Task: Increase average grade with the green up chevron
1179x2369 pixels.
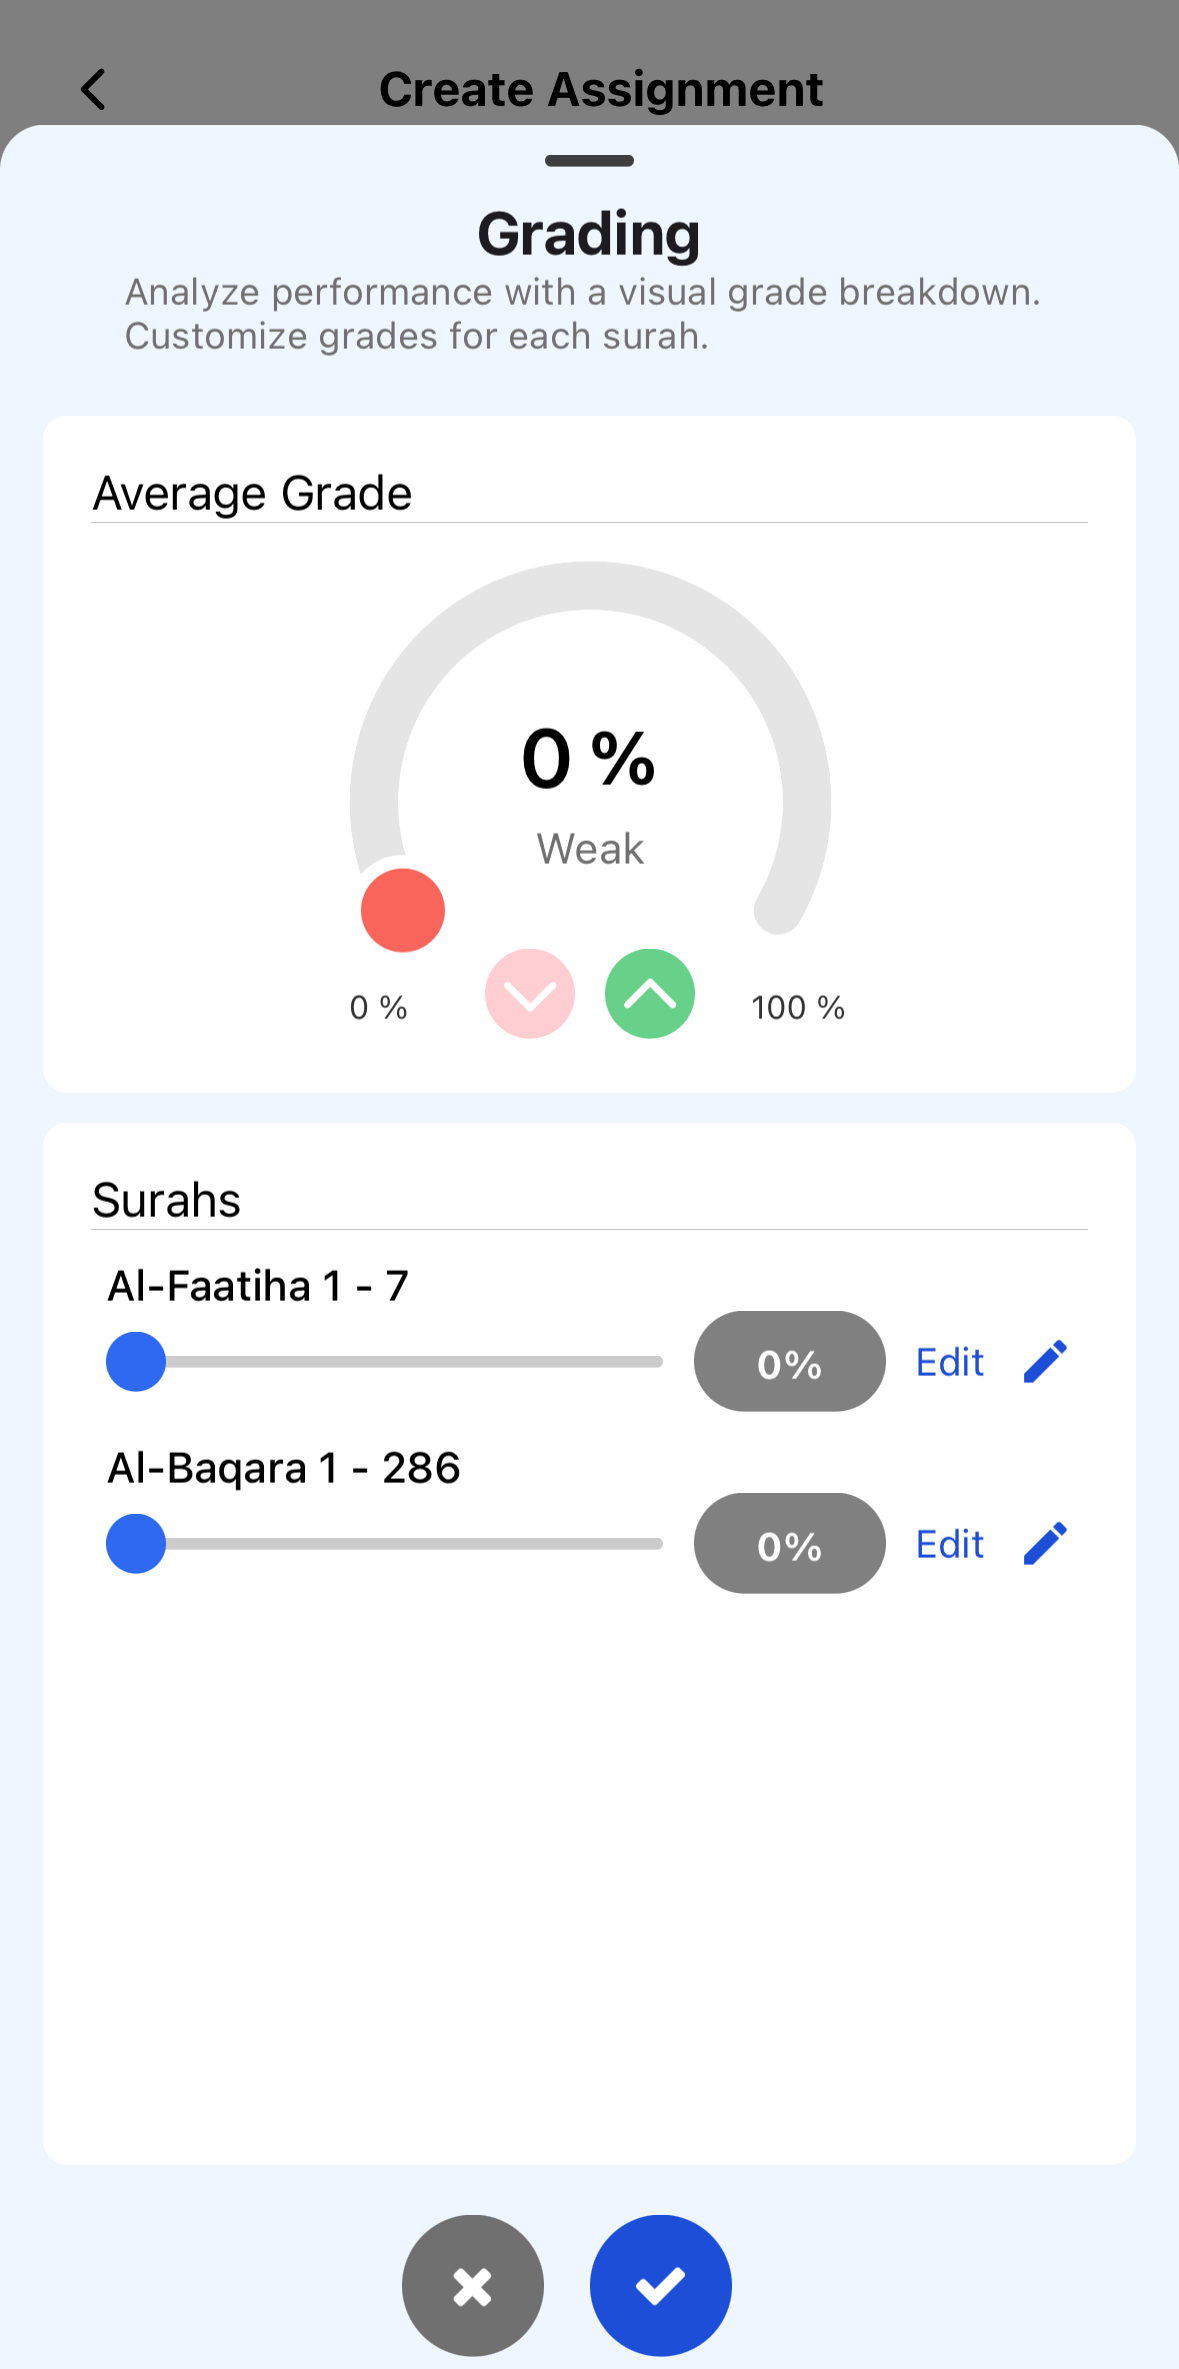Action: click(650, 994)
